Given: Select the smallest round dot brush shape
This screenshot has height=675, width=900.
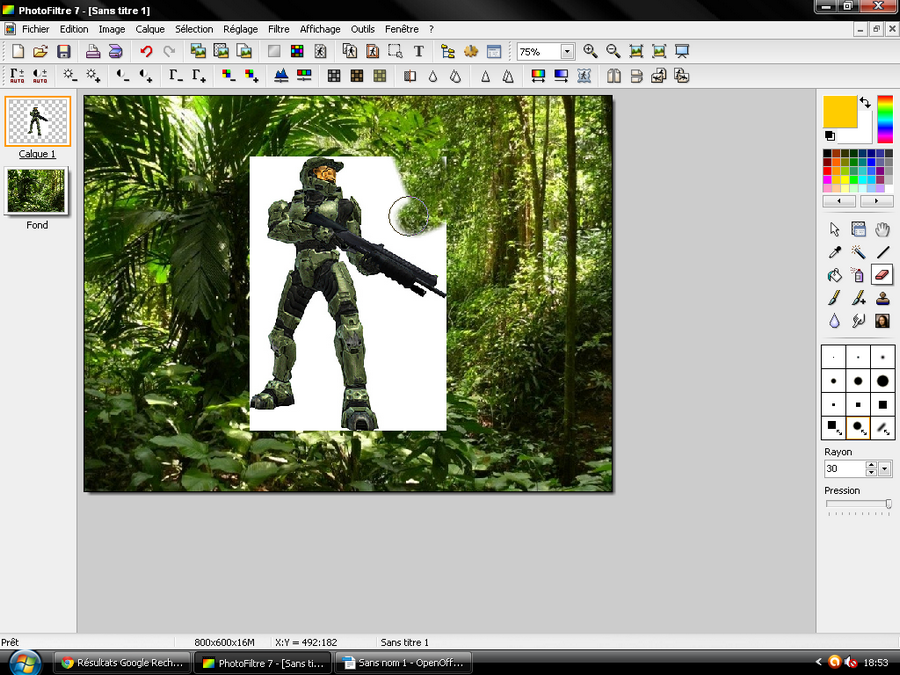Looking at the screenshot, I should coord(833,357).
